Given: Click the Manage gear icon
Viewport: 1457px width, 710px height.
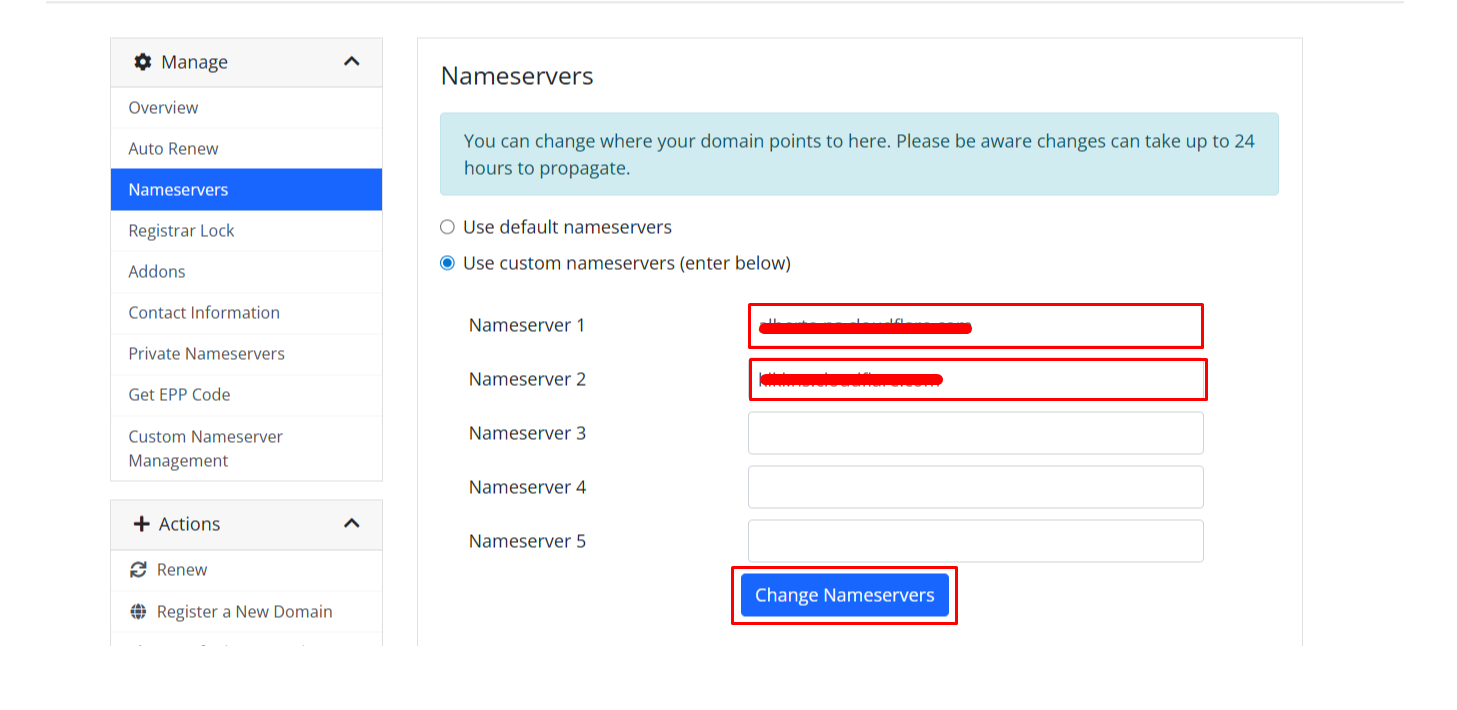Looking at the screenshot, I should coord(143,62).
